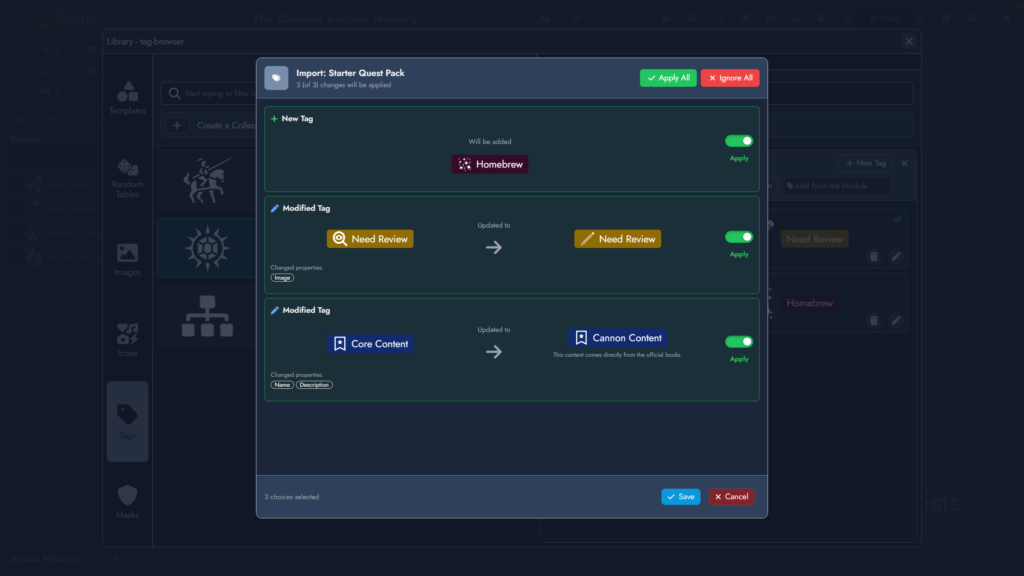Disable Apply toggle for Need Review tag

(x=739, y=237)
